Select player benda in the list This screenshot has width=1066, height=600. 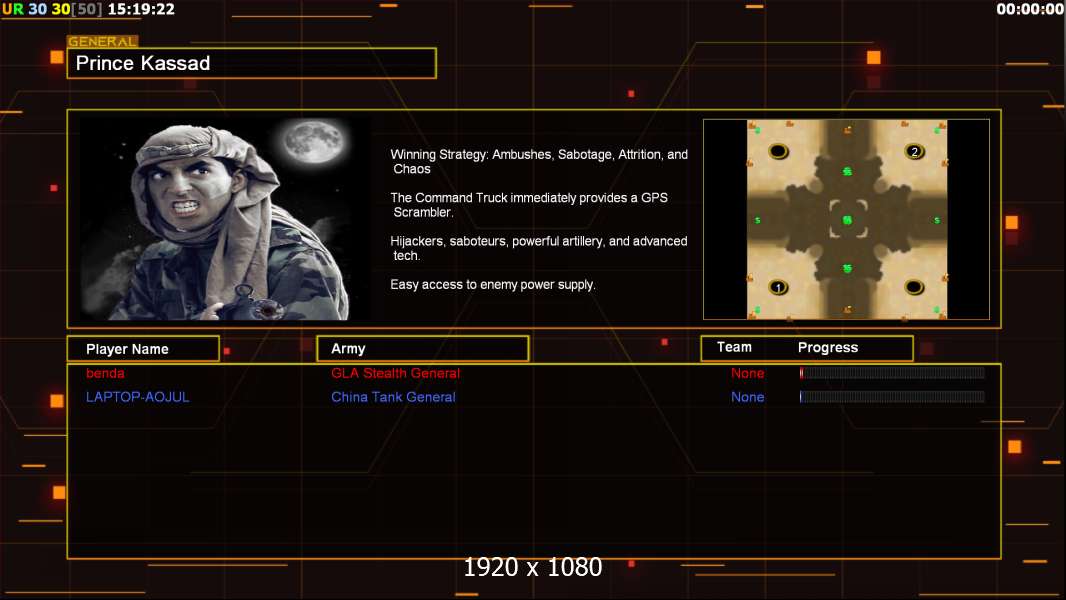pyautogui.click(x=105, y=373)
